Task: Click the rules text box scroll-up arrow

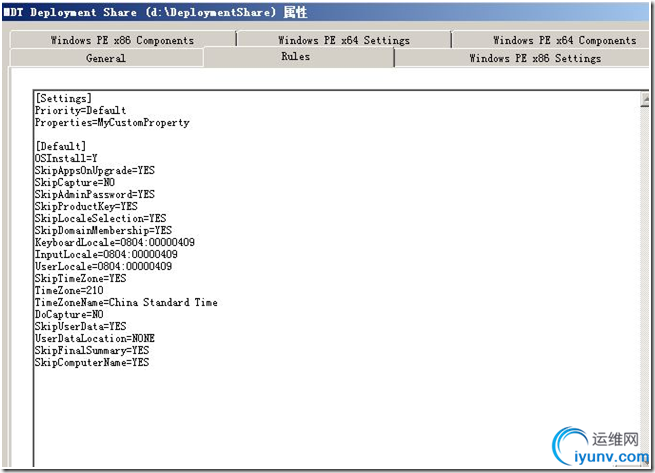Action: (x=645, y=99)
